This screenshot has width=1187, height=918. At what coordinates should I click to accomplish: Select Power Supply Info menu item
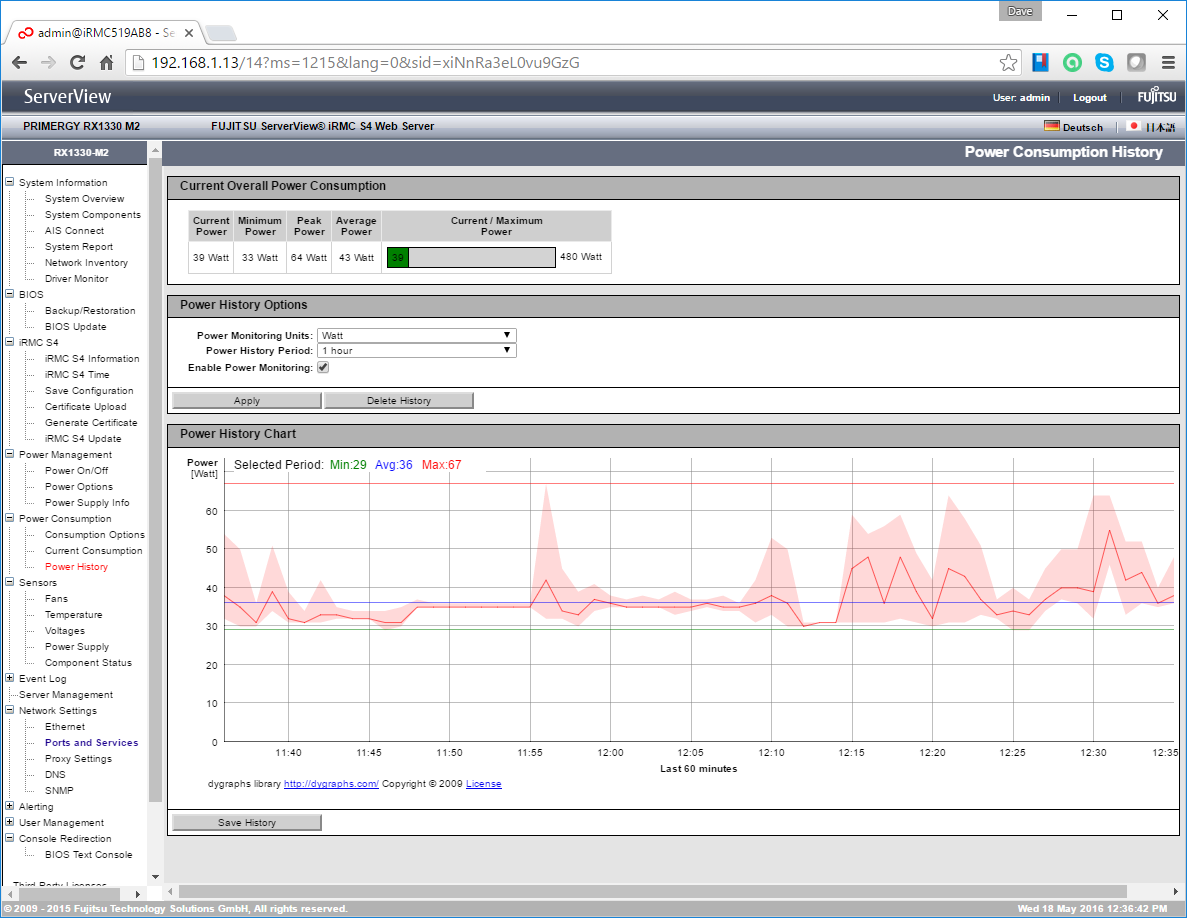click(87, 503)
